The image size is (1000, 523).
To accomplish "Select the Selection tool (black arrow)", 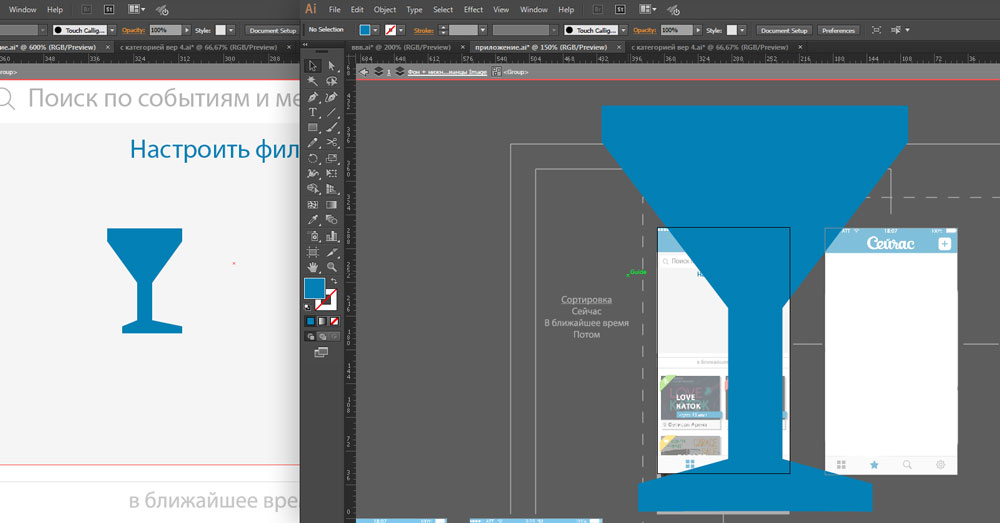I will click(312, 66).
